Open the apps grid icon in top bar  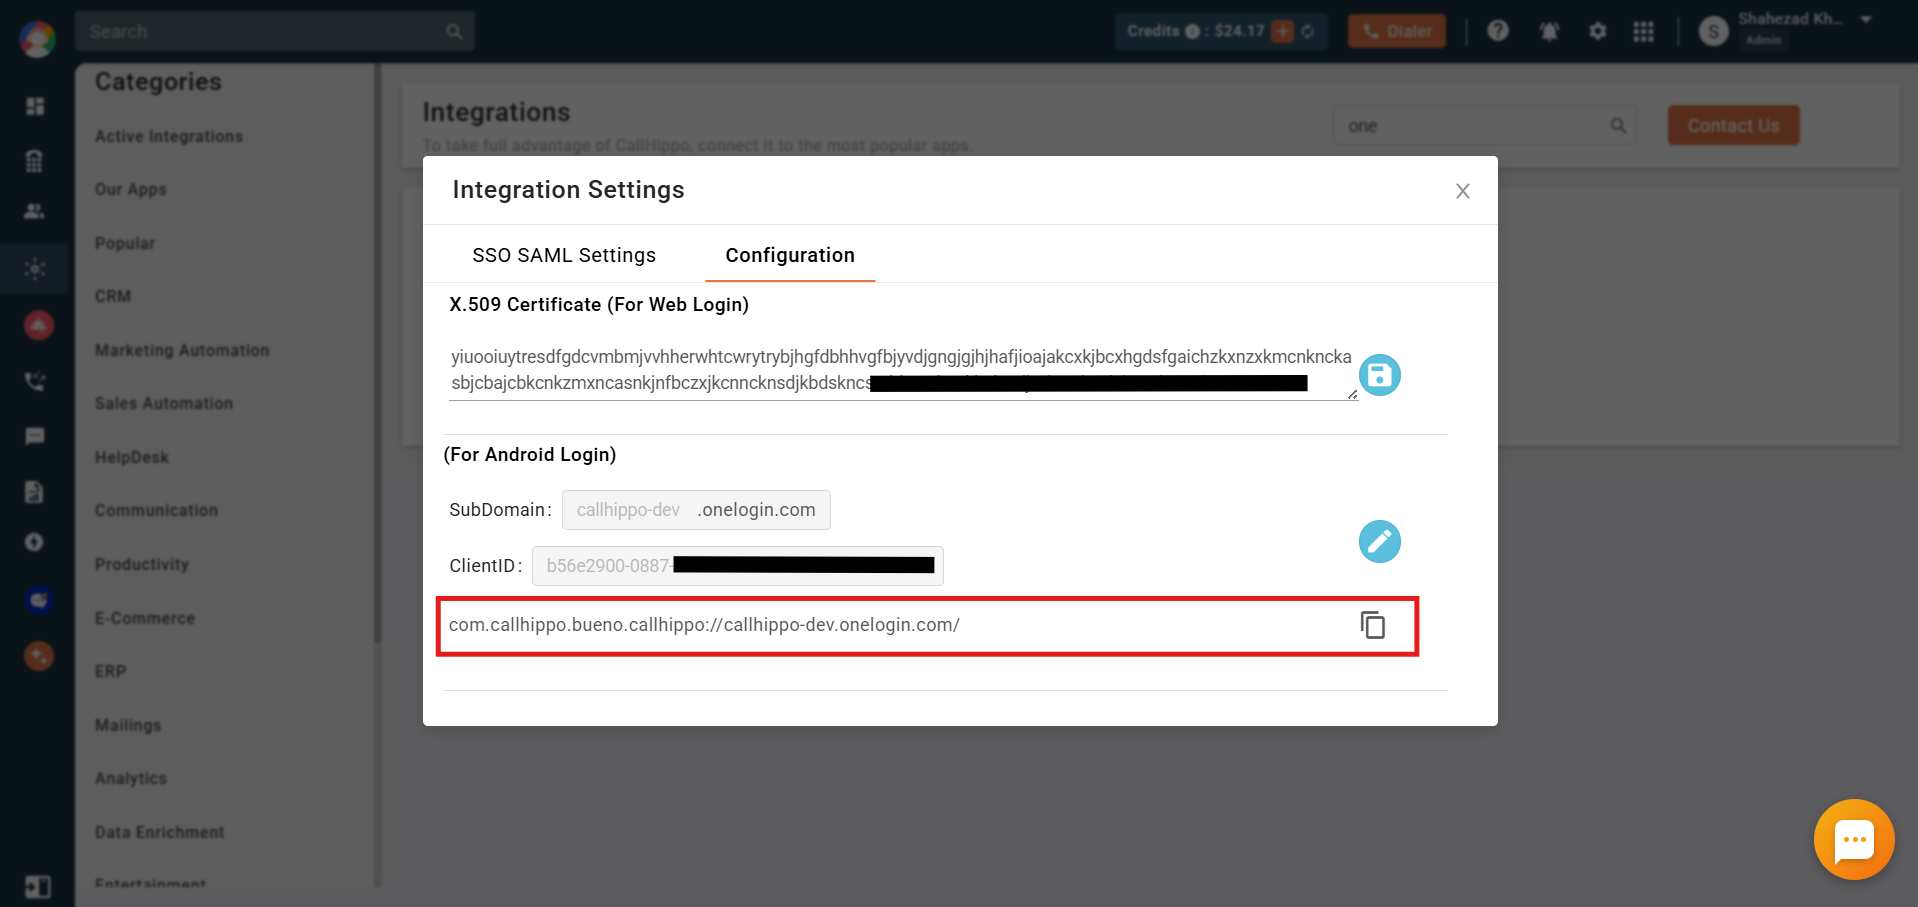[x=1644, y=31]
